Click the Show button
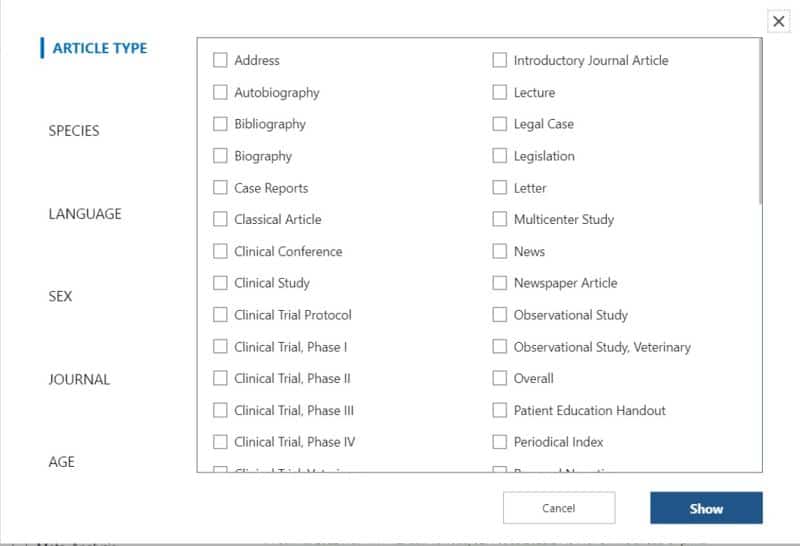The height and width of the screenshot is (546, 800). coord(705,508)
